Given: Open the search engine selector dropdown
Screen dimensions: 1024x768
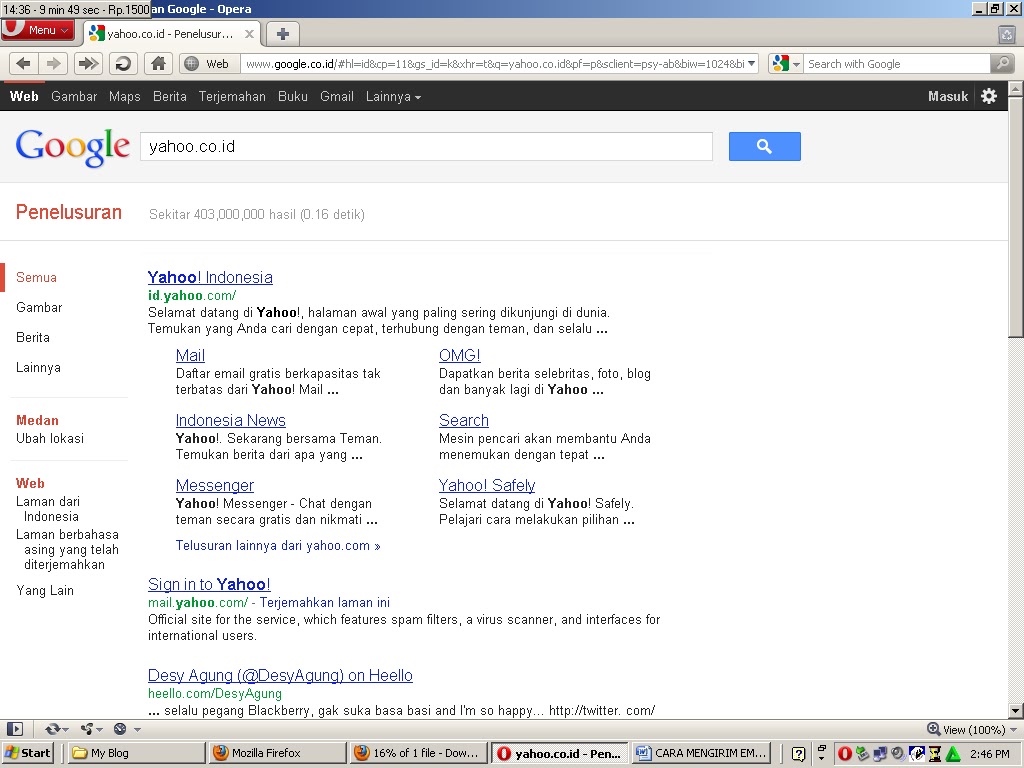Looking at the screenshot, I should pos(786,63).
